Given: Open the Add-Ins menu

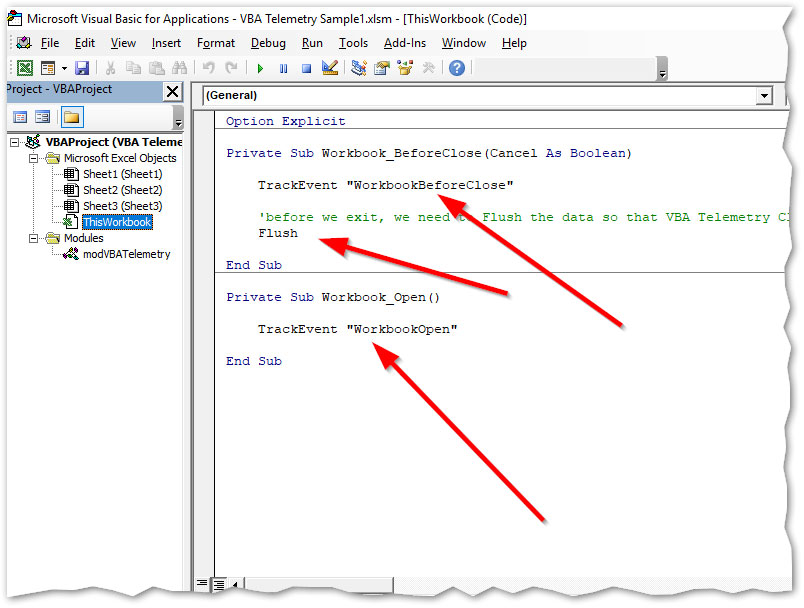Looking at the screenshot, I should click(x=404, y=43).
